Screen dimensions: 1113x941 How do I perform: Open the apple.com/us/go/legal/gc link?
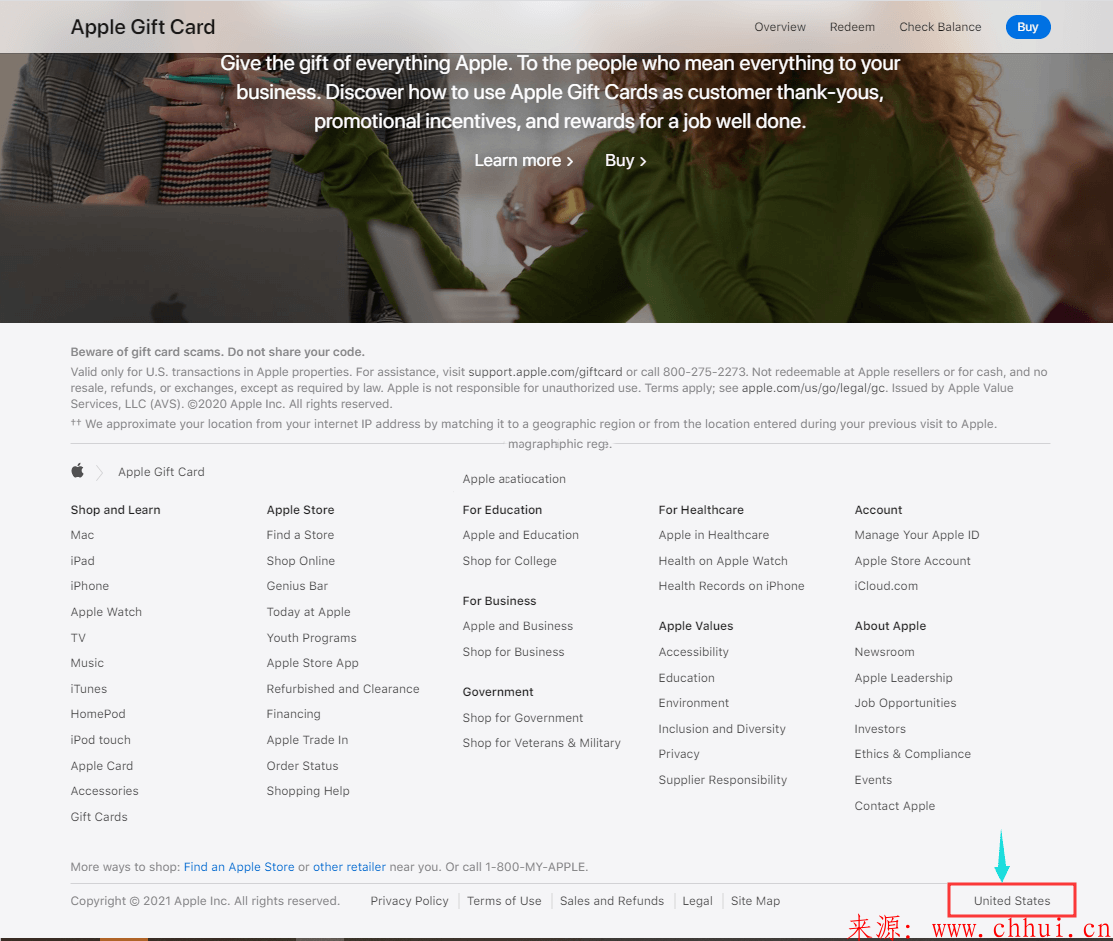pos(813,388)
